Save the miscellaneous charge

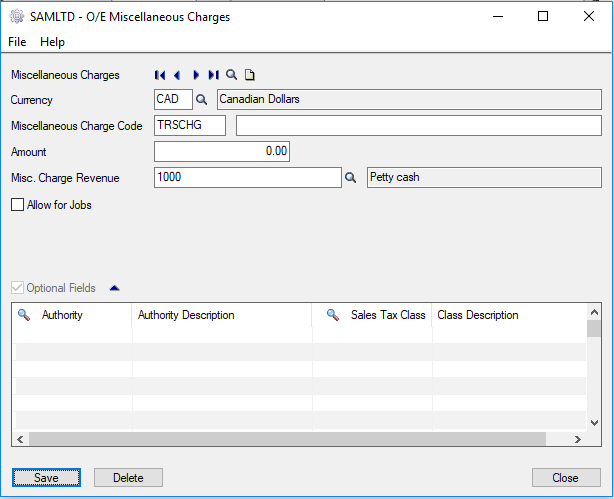pyautogui.click(x=46, y=477)
